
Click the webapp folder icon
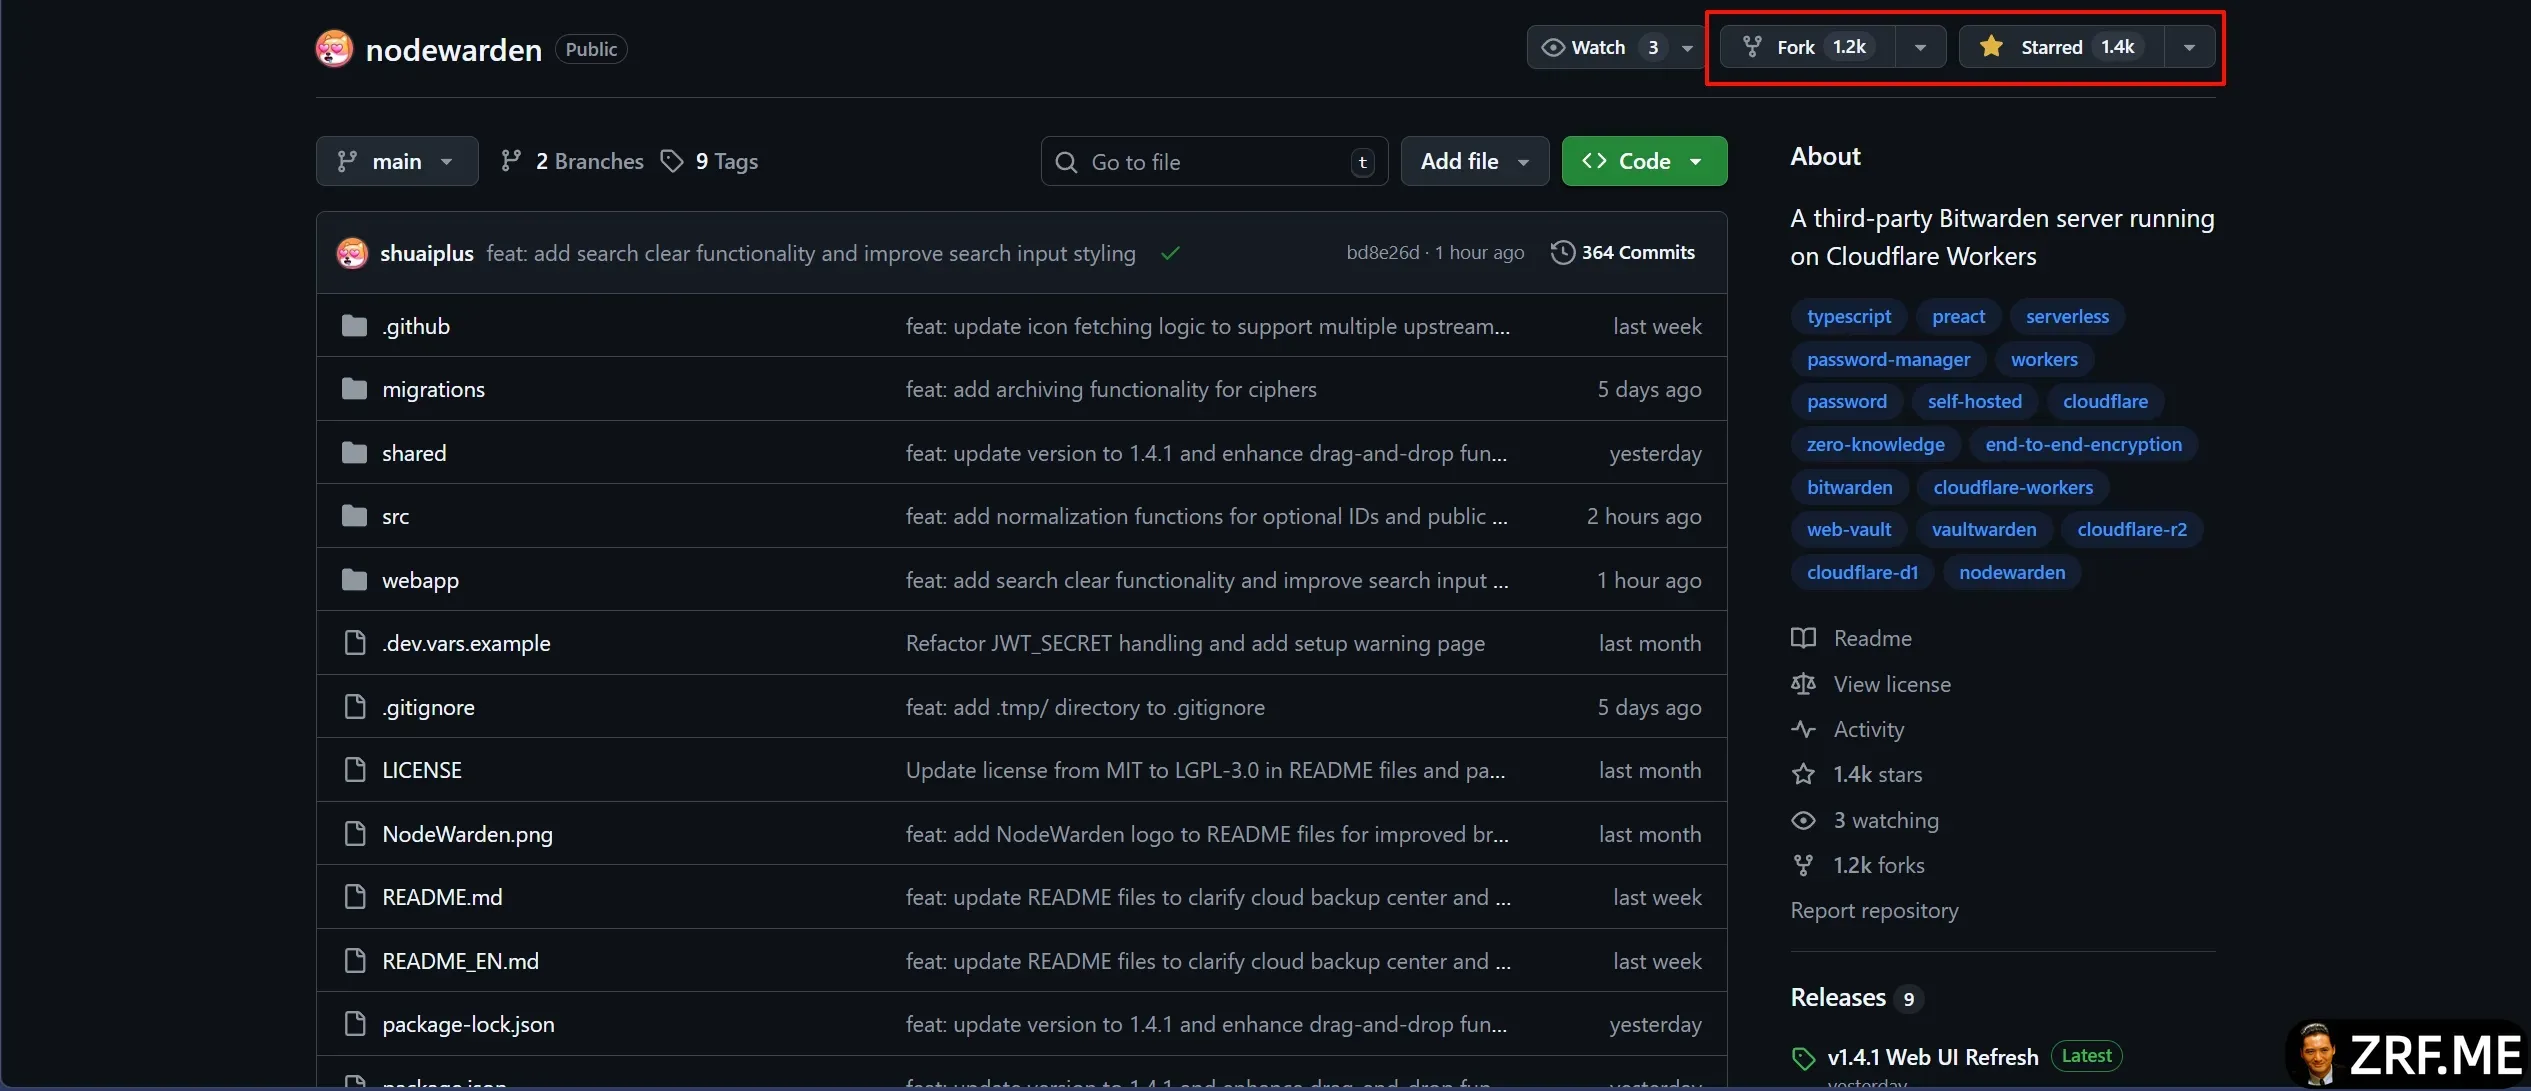click(x=354, y=580)
